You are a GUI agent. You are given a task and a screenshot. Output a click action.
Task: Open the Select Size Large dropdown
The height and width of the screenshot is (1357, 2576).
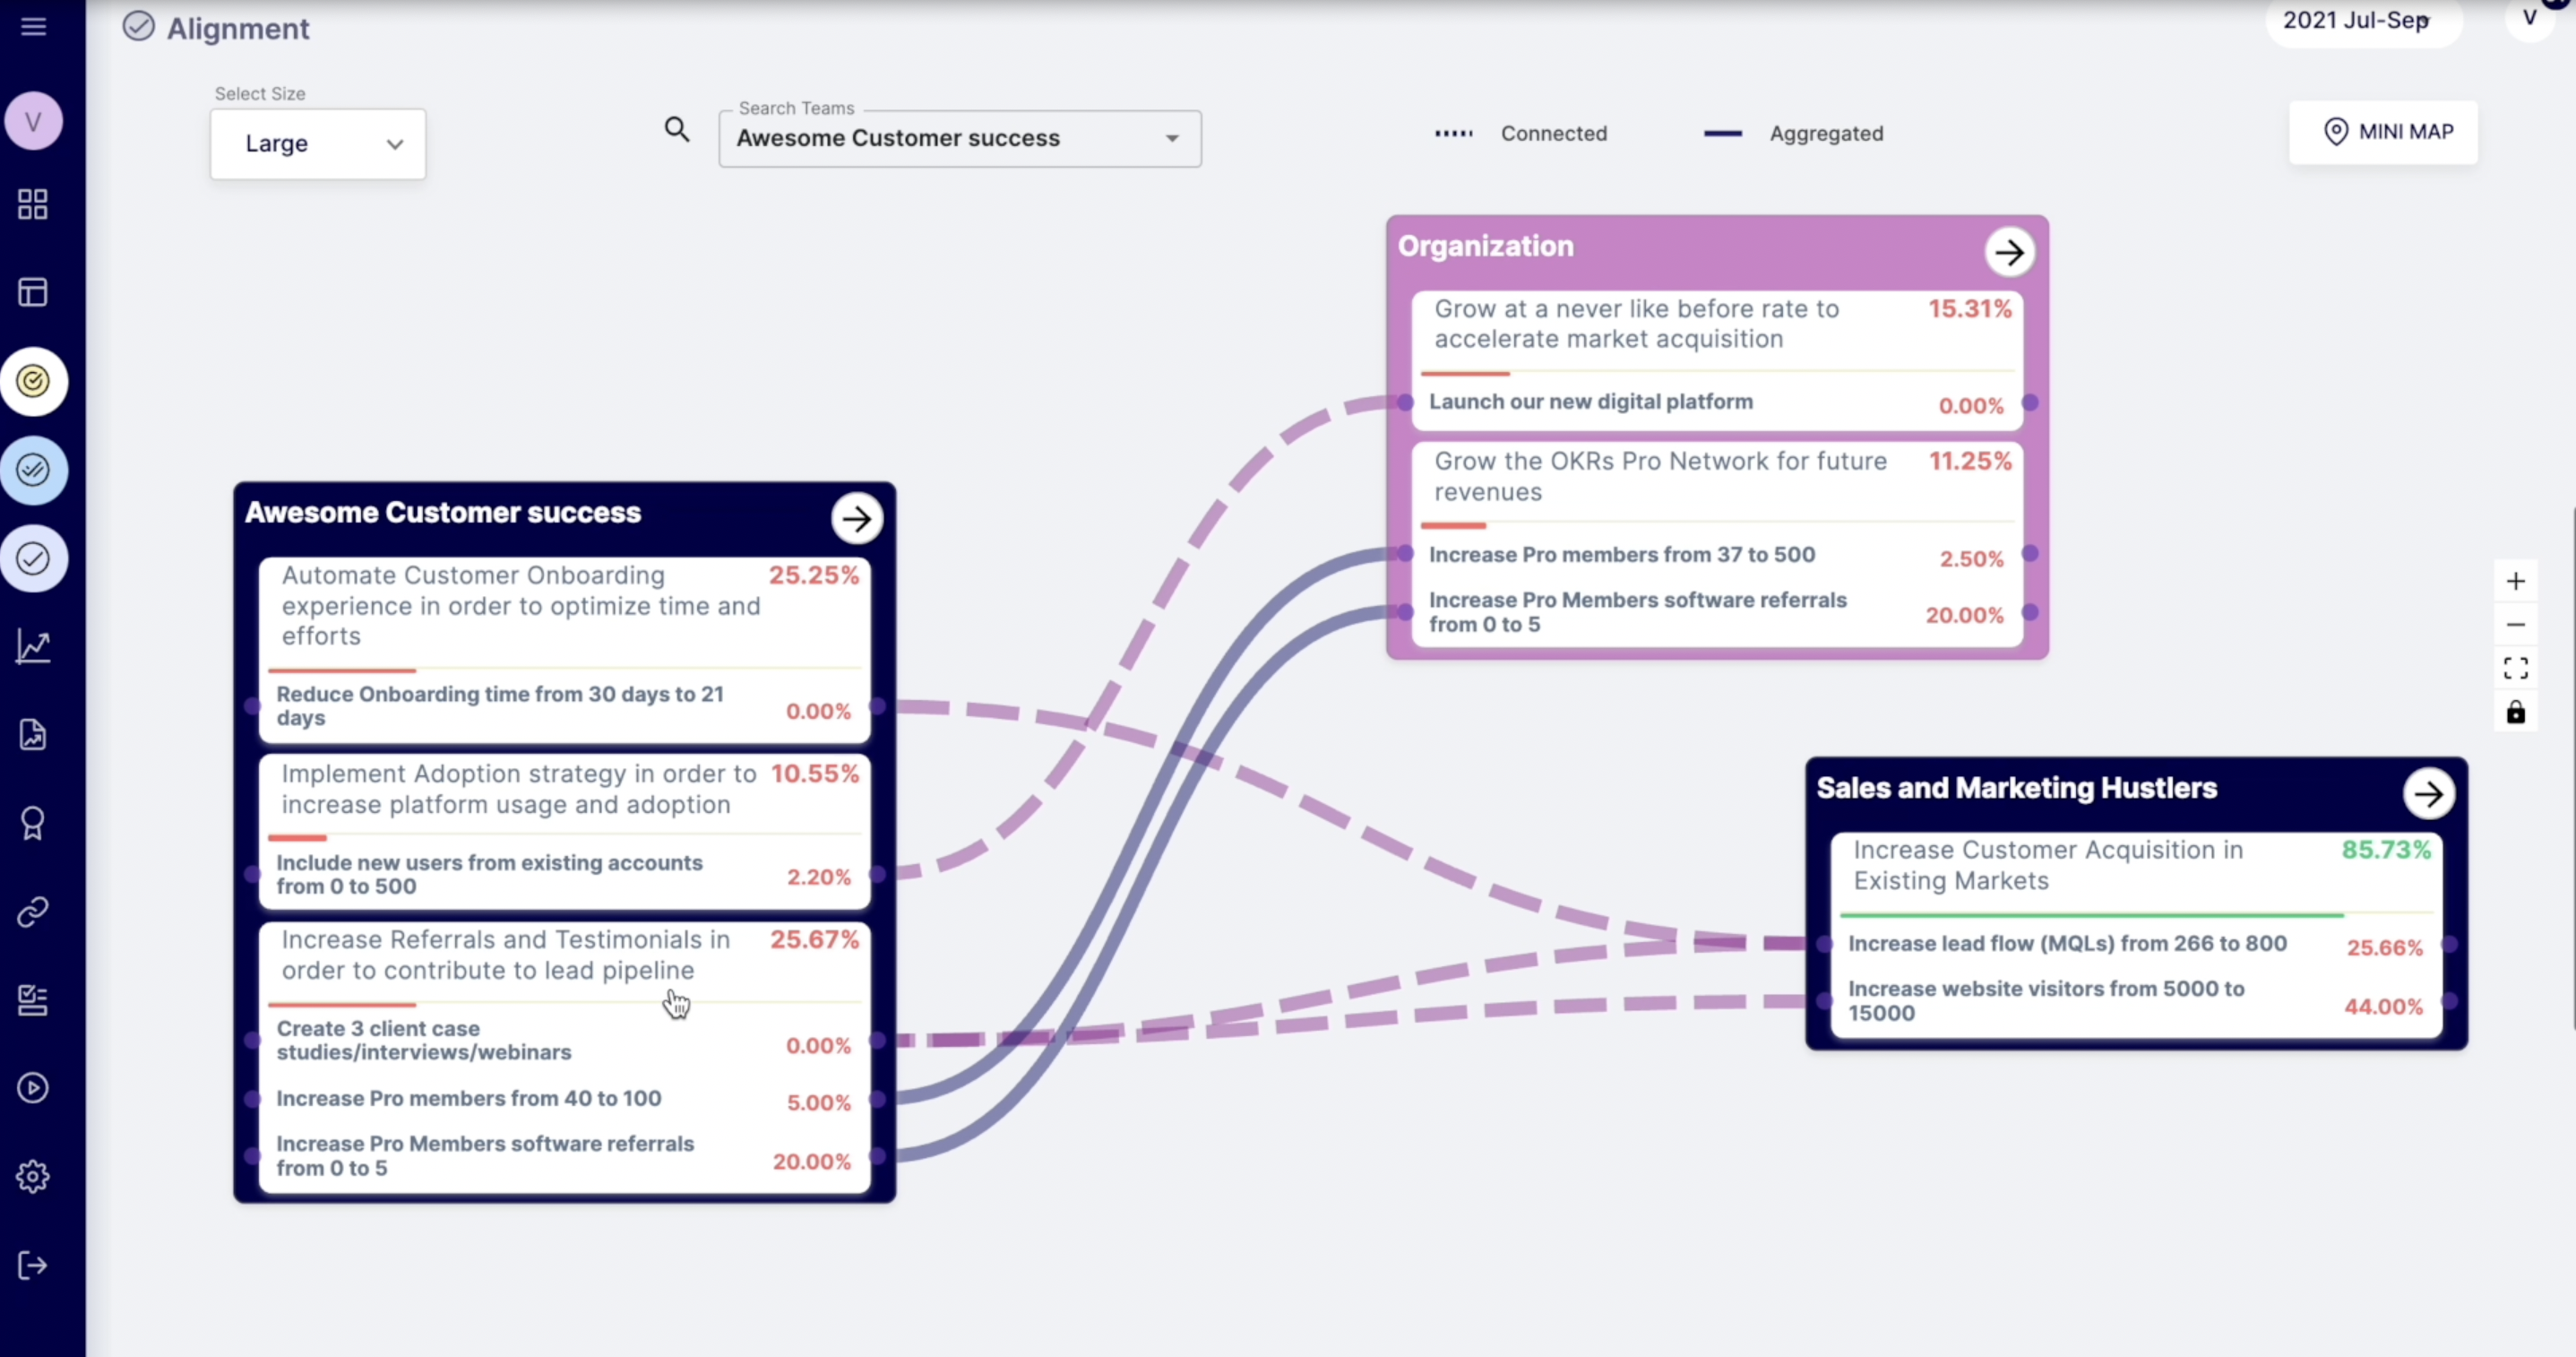318,144
